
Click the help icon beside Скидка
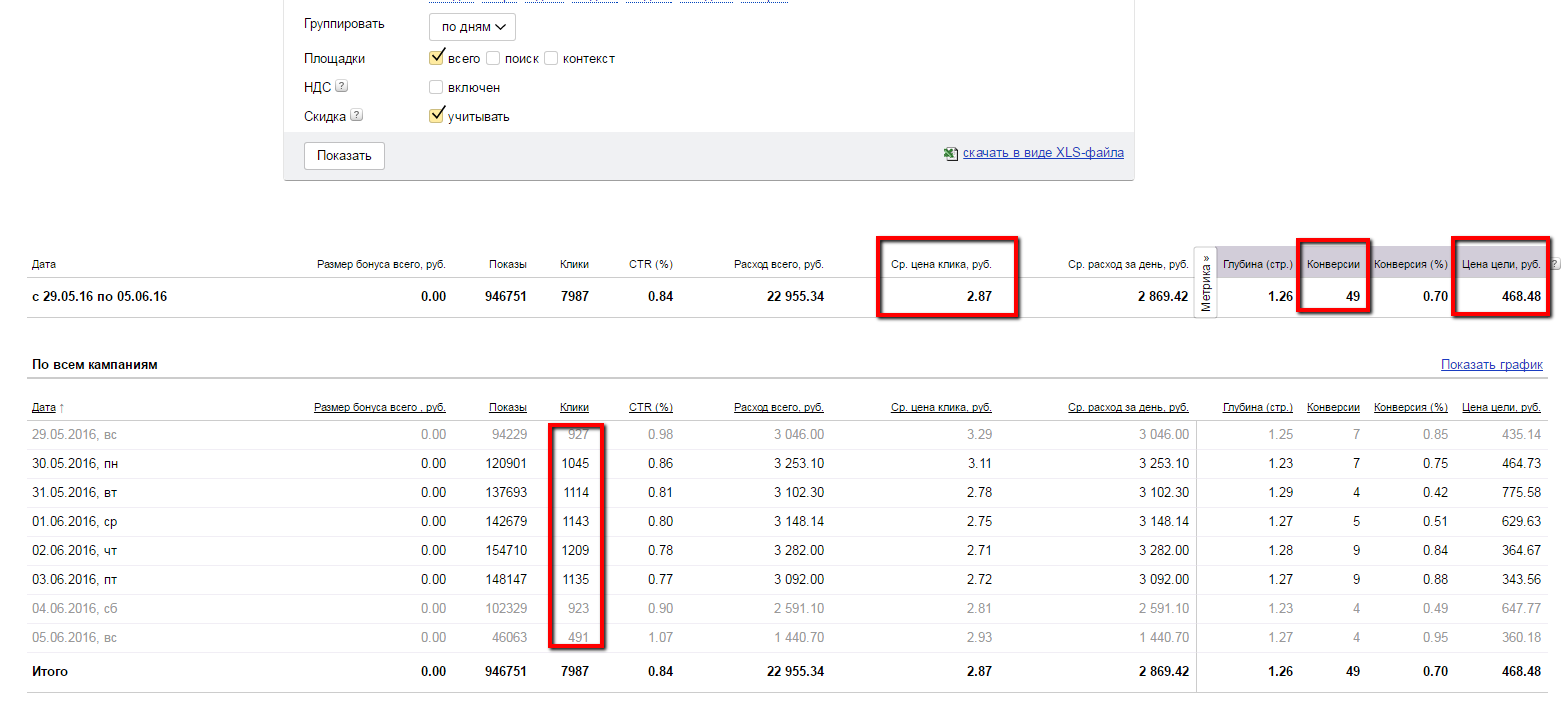tap(356, 116)
